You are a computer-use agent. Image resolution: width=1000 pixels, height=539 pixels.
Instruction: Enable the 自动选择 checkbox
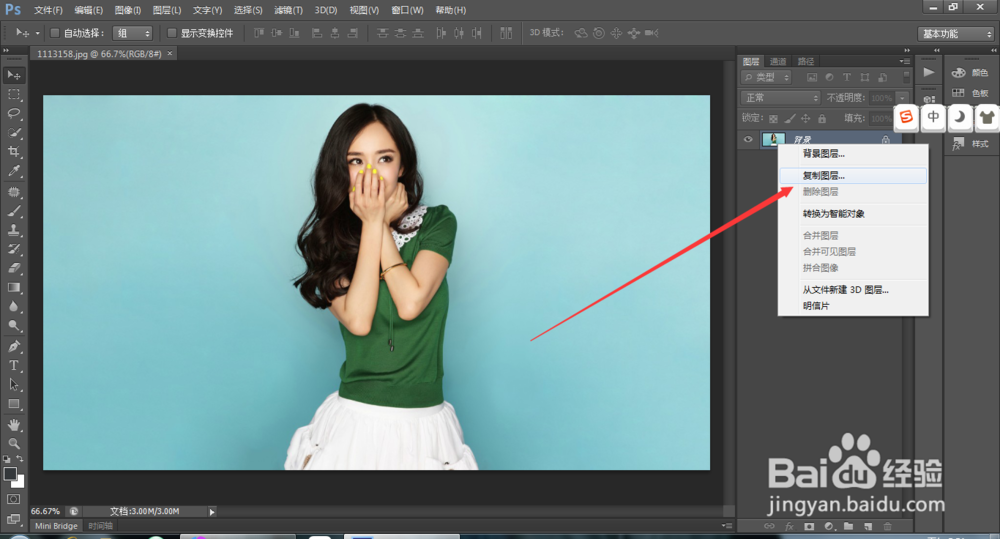(55, 33)
